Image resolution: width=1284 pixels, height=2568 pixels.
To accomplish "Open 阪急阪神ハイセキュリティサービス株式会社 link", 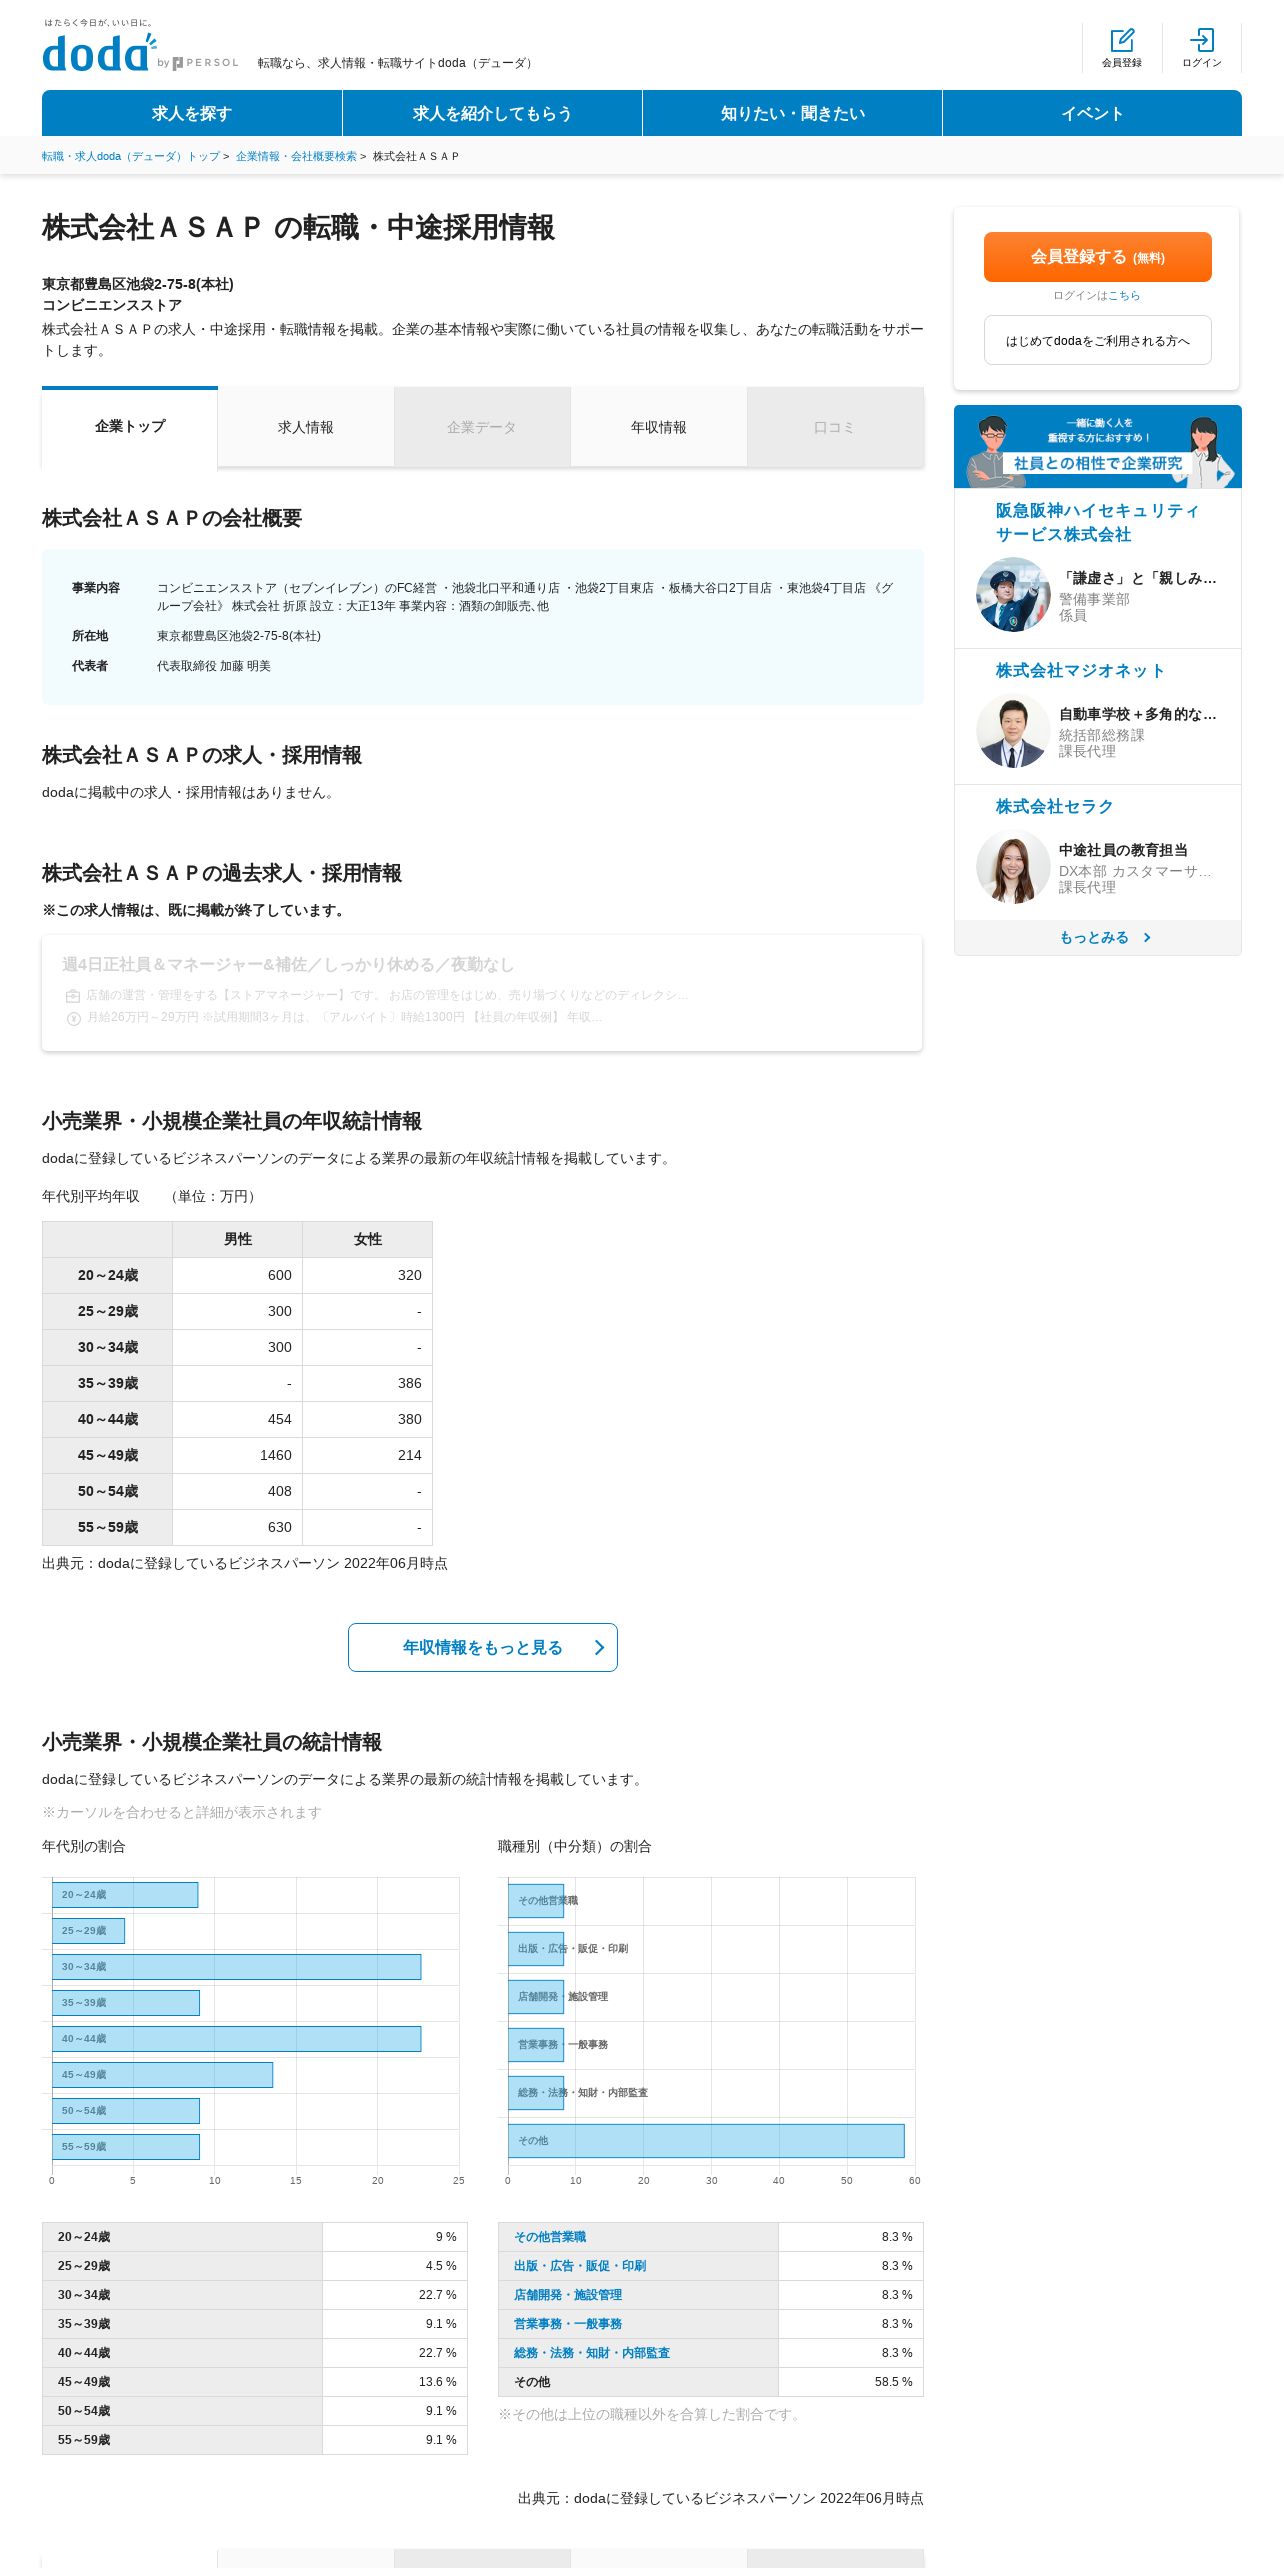I will pos(1097,522).
